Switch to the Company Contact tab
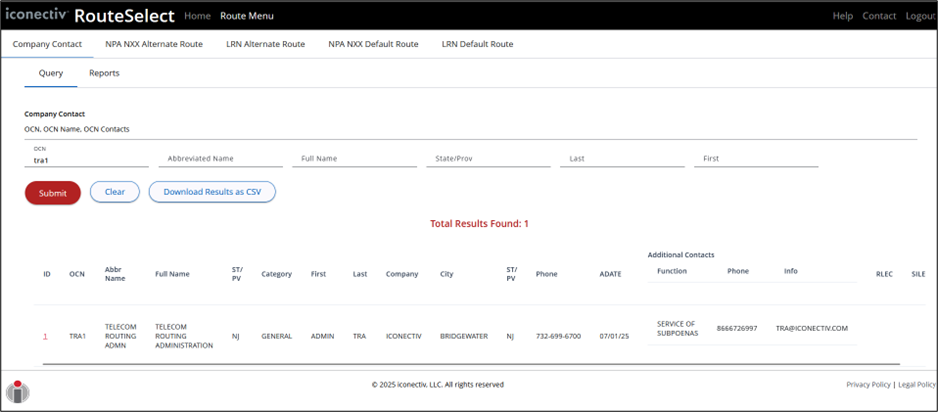This screenshot has width=938, height=412. (47, 44)
